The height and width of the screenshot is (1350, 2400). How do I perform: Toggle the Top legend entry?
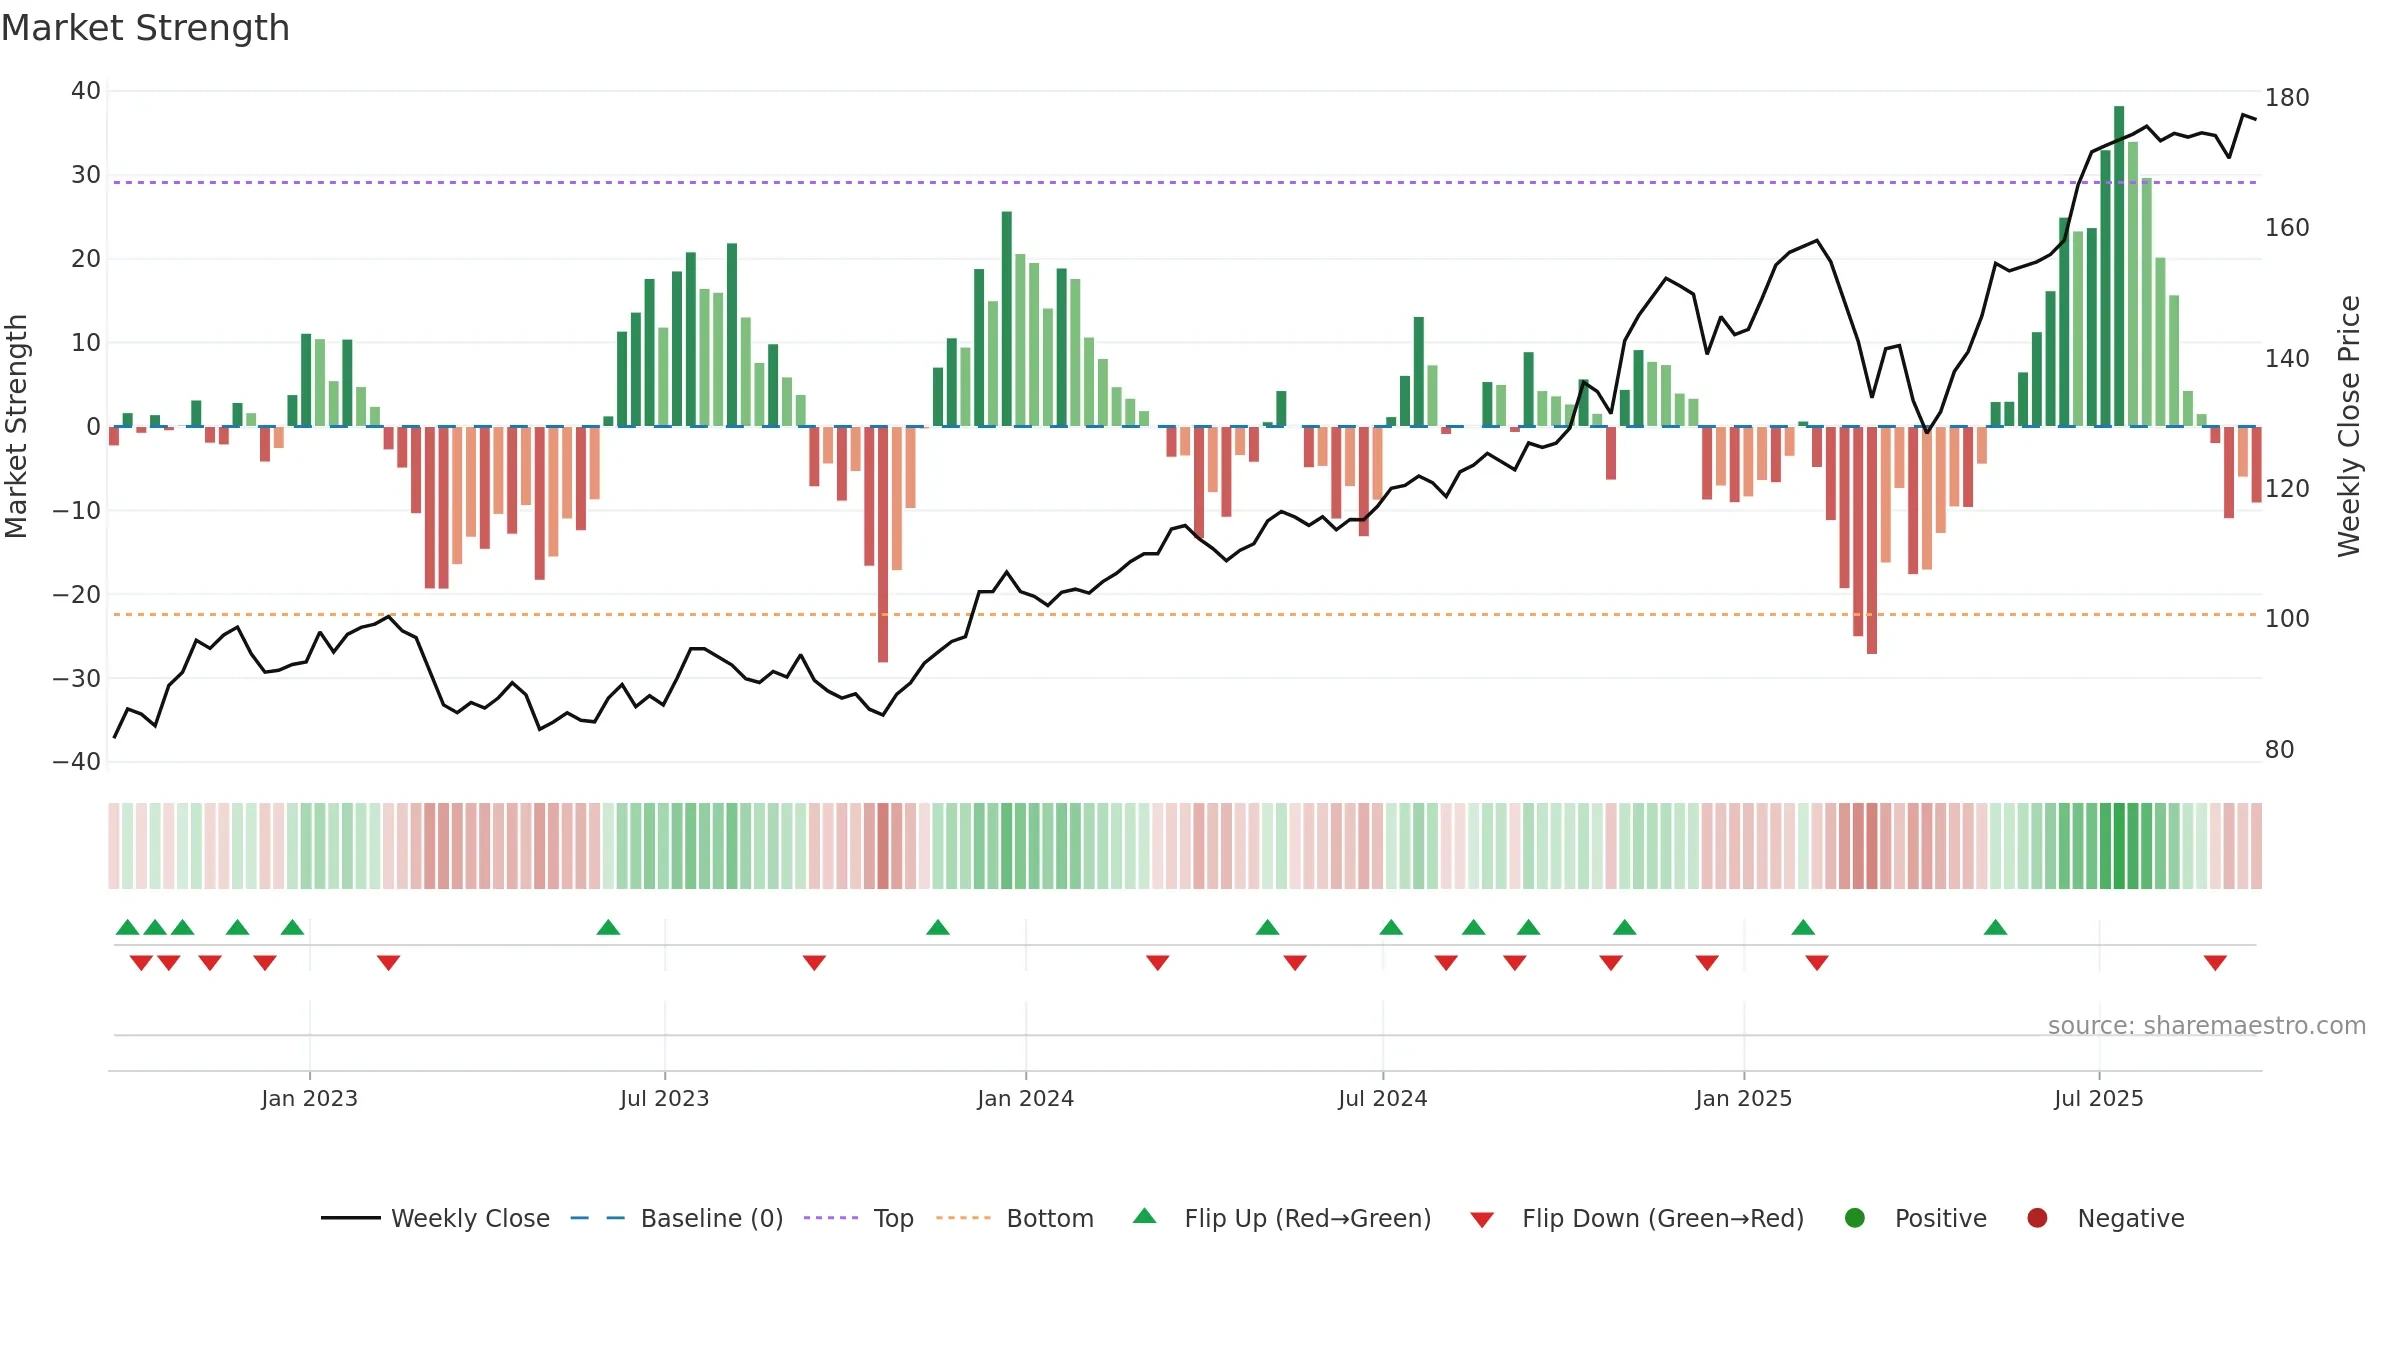[858, 1218]
